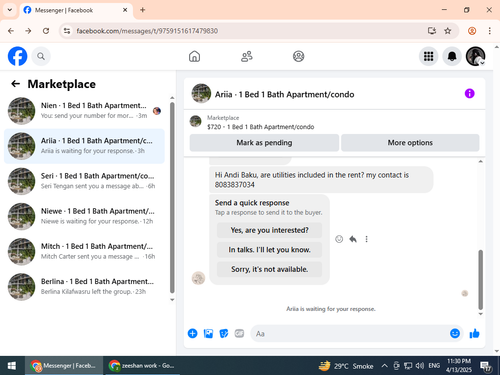Show hidden system tray icons
The height and width of the screenshot is (375, 500).
click(384, 366)
